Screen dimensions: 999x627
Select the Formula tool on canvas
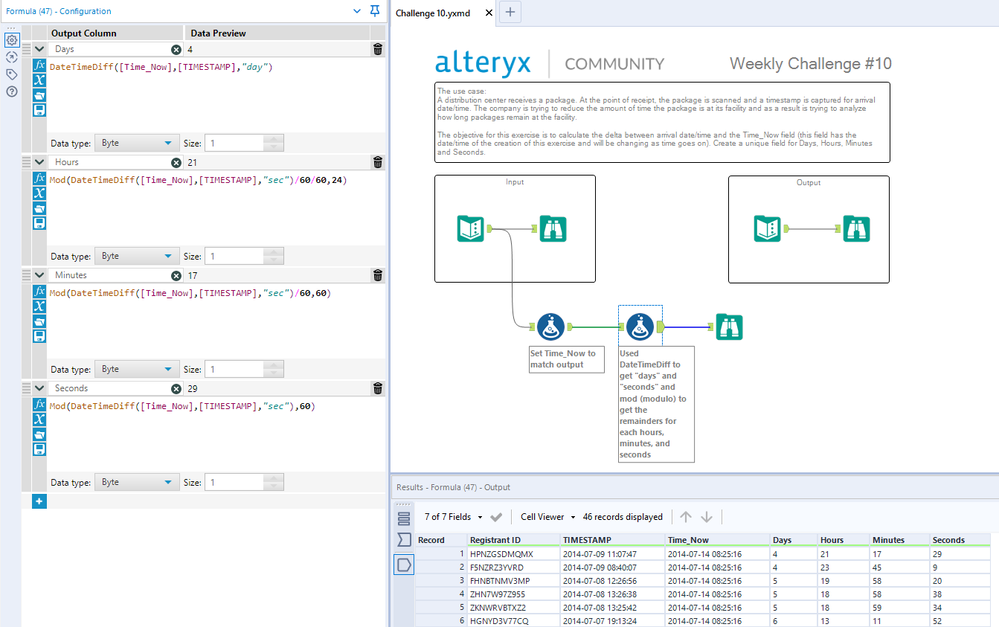[639, 326]
